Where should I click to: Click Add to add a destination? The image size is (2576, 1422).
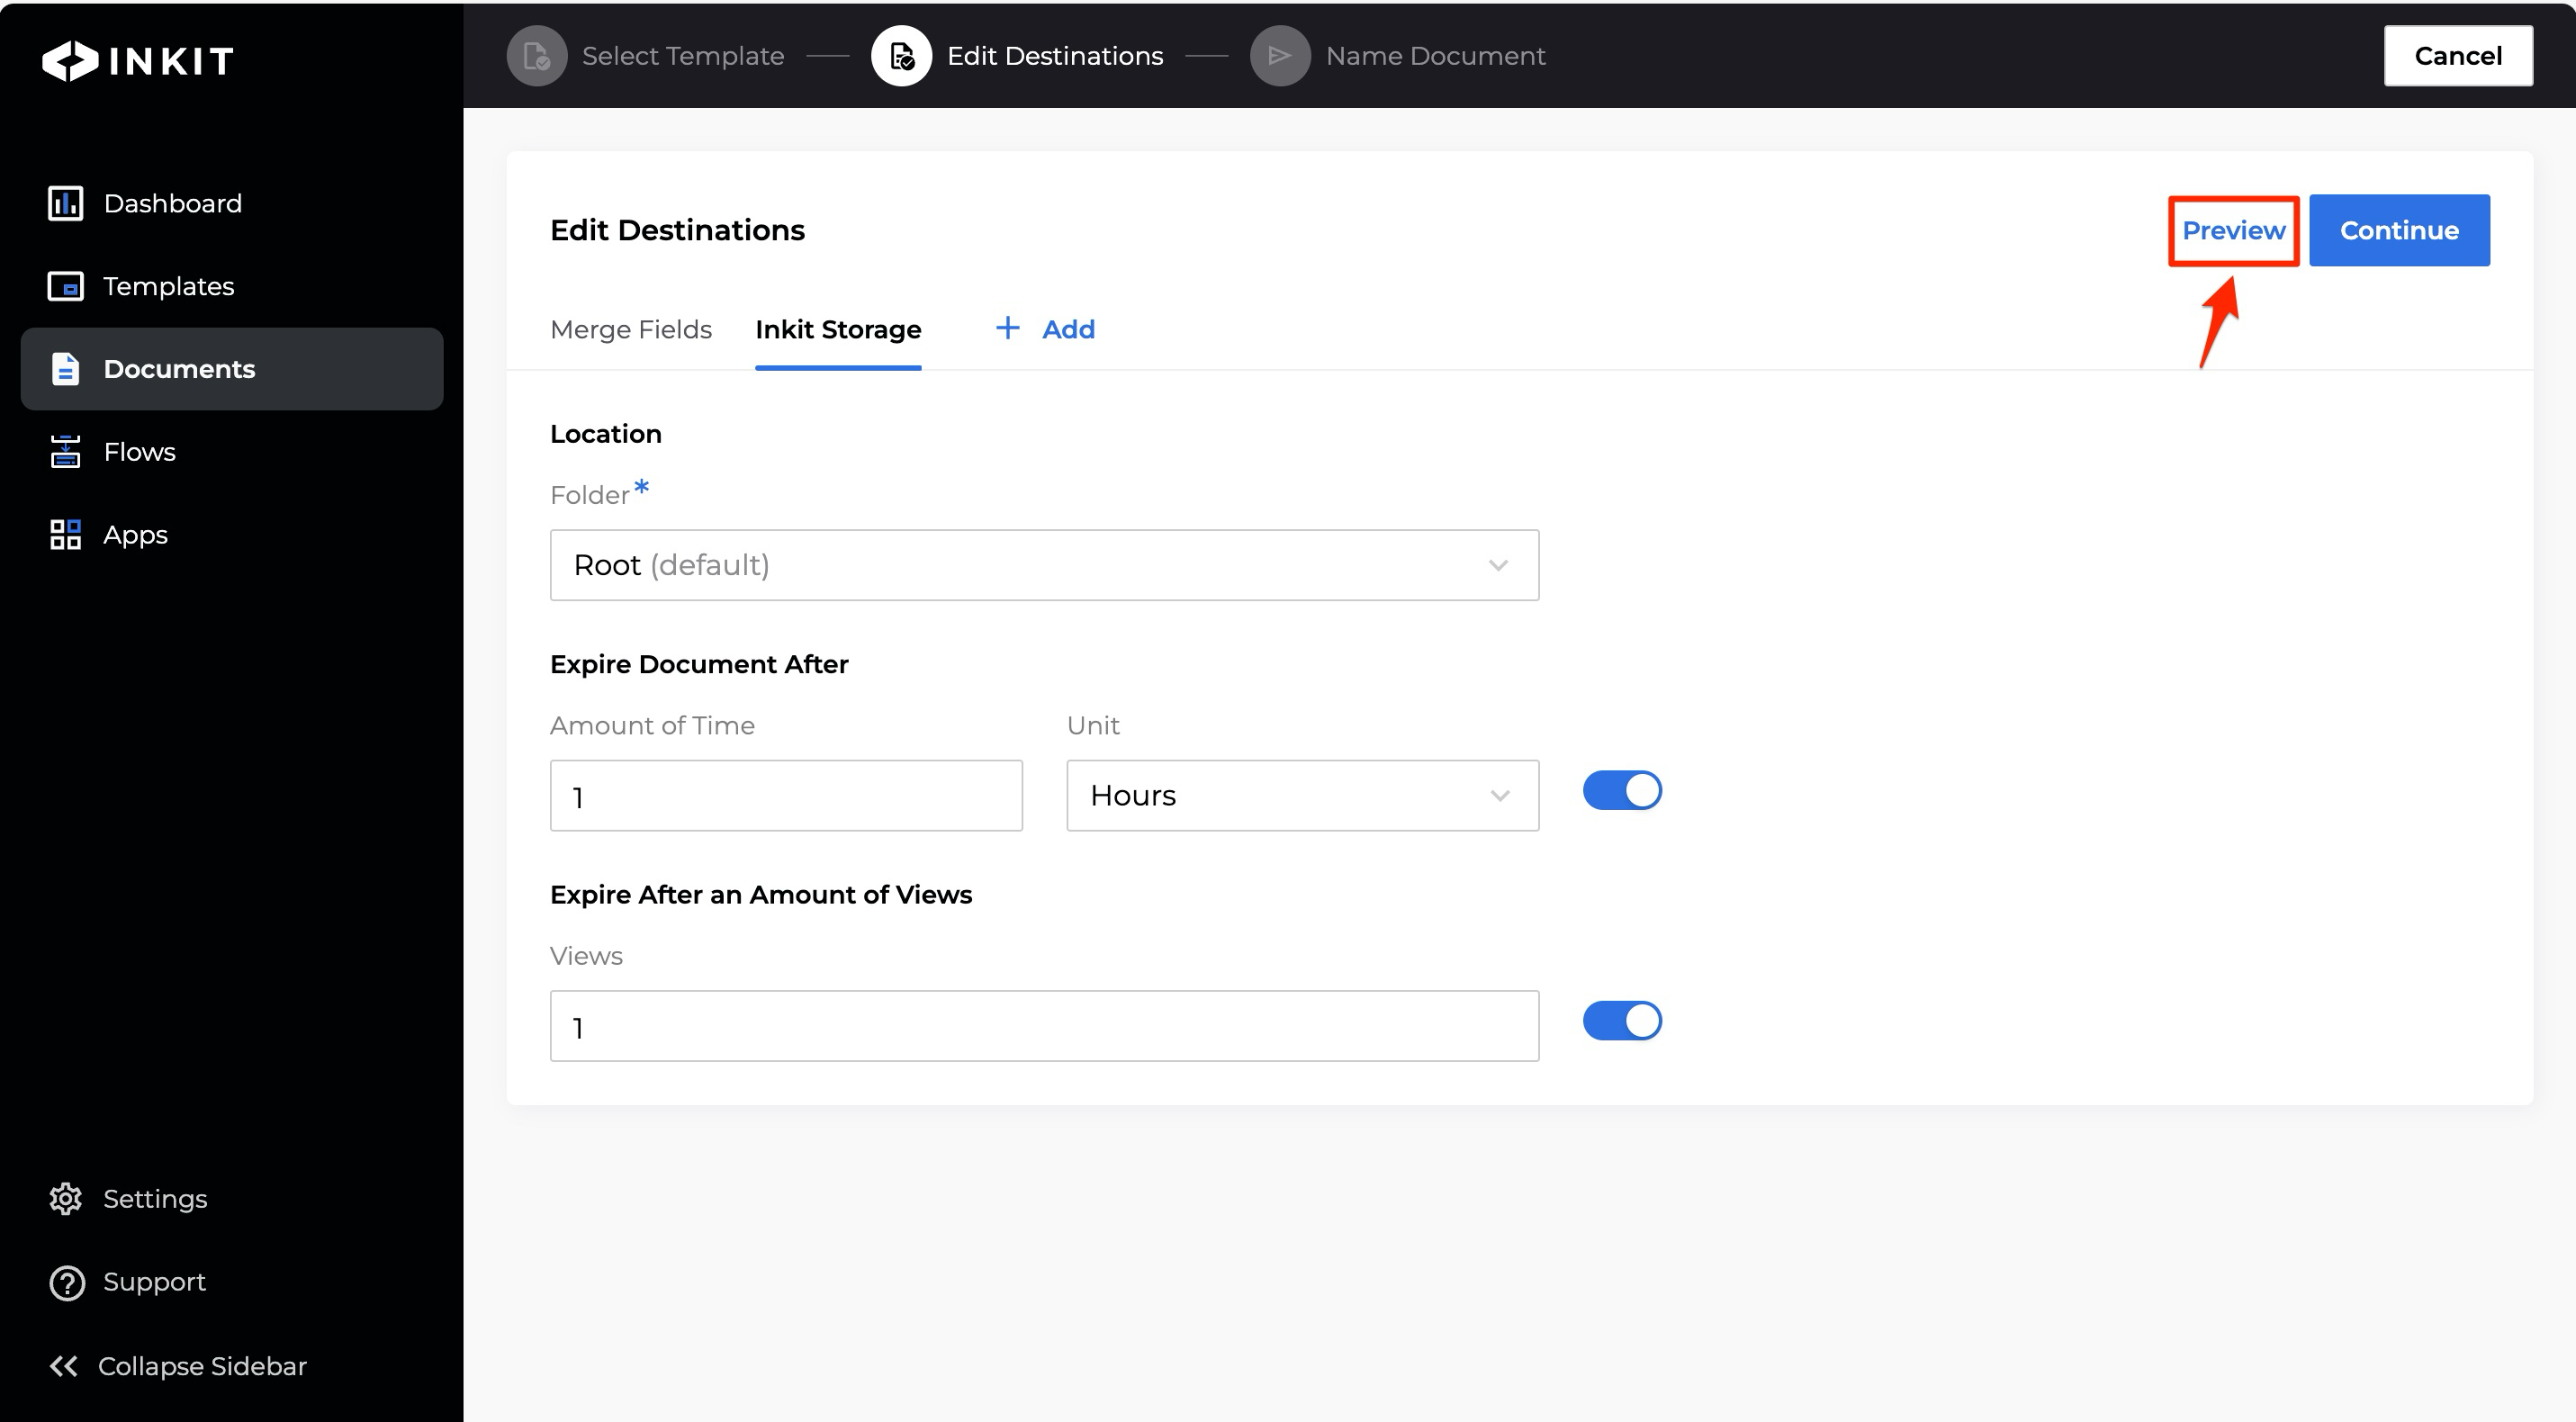pos(1068,329)
